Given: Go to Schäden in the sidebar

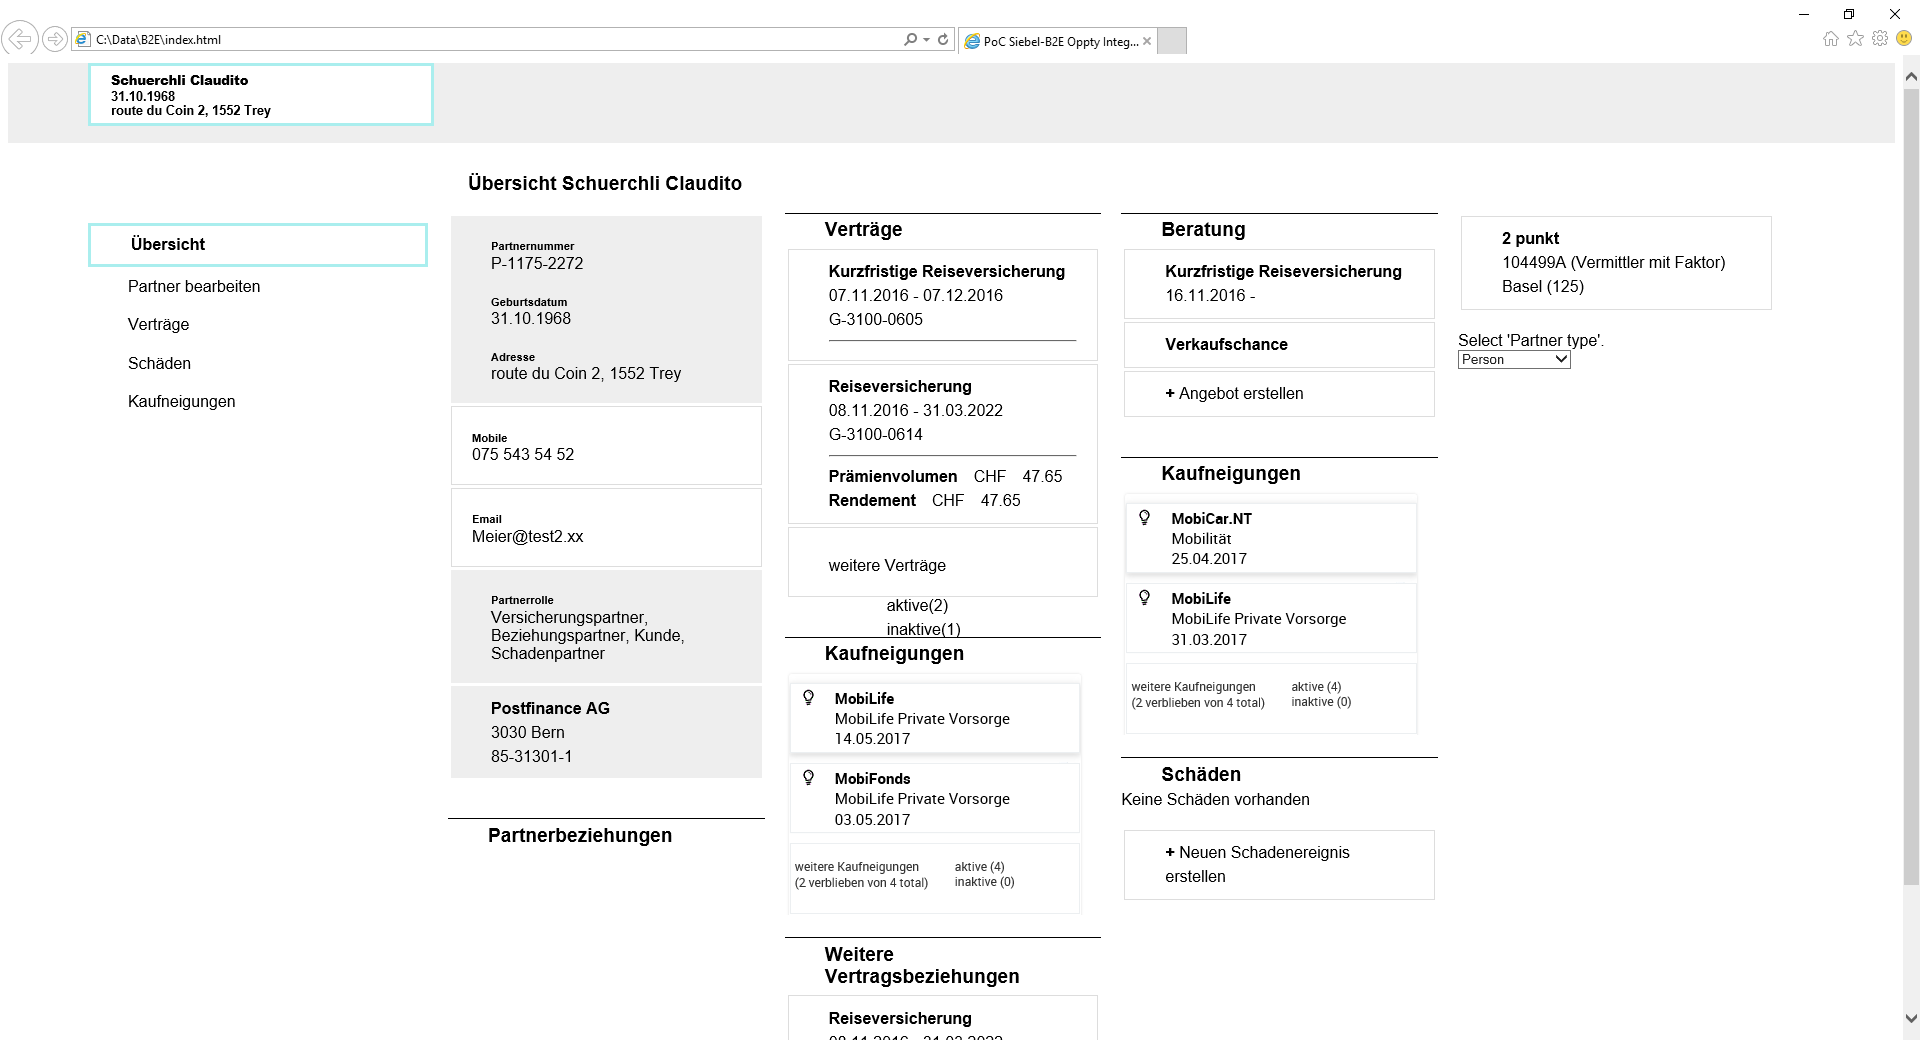Looking at the screenshot, I should pyautogui.click(x=159, y=364).
